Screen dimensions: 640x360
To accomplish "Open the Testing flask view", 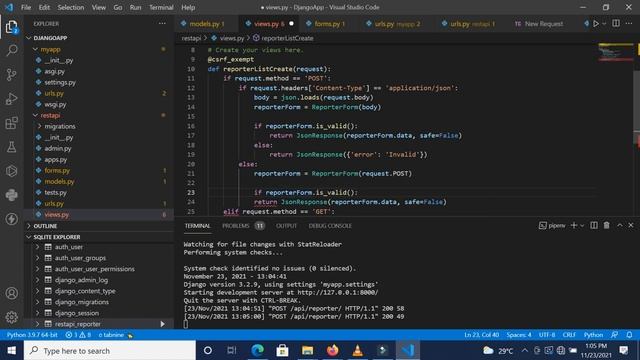I will tap(11, 147).
